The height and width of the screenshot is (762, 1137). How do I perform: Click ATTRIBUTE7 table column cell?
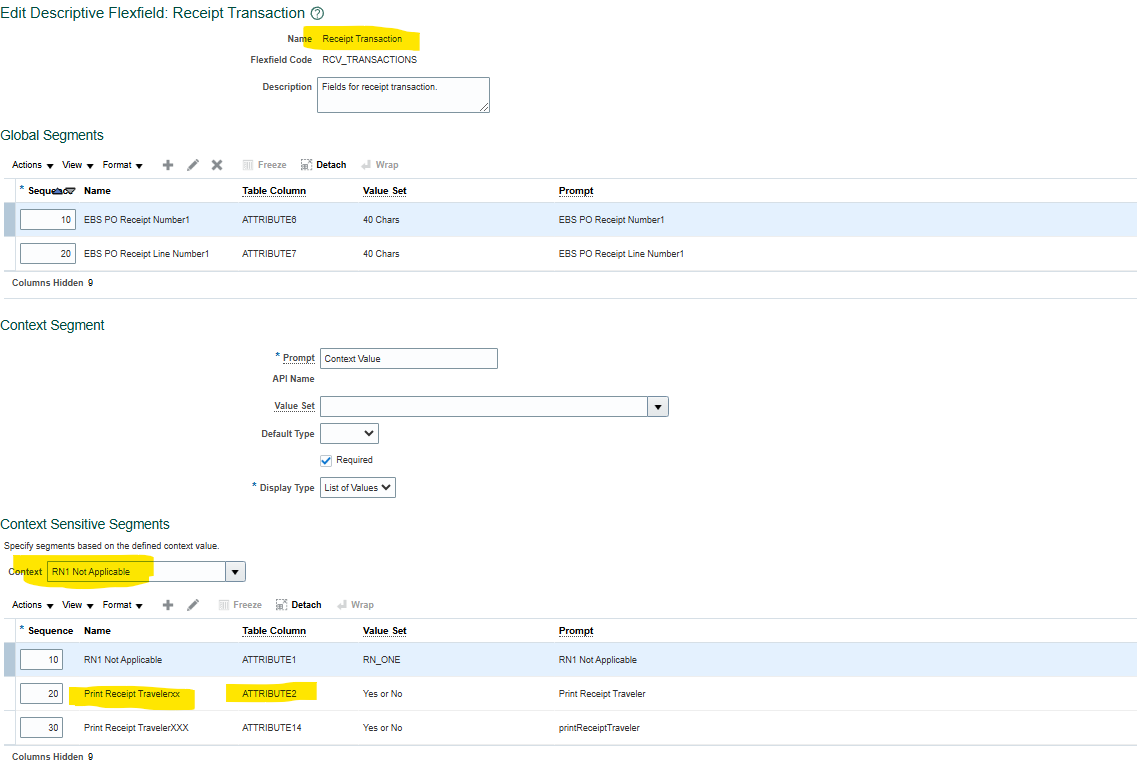tap(269, 254)
